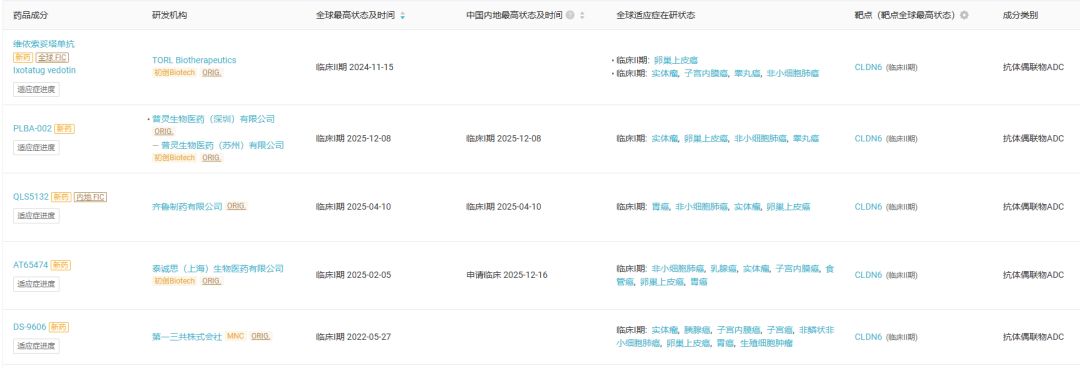Click the 内地FIC tag beside QLS5132
1080x368 pixels.
[90, 196]
